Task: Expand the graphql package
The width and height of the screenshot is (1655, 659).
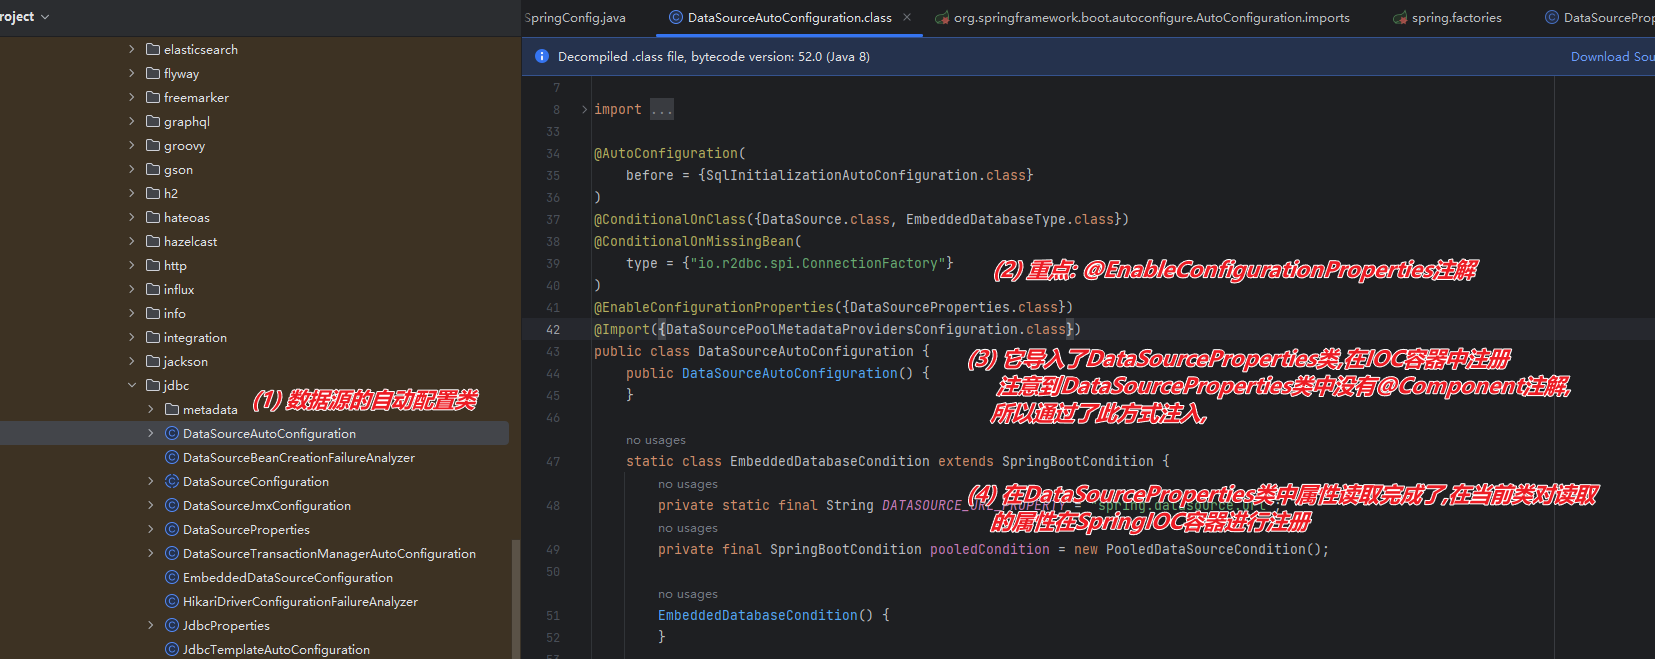Action: [x=132, y=121]
